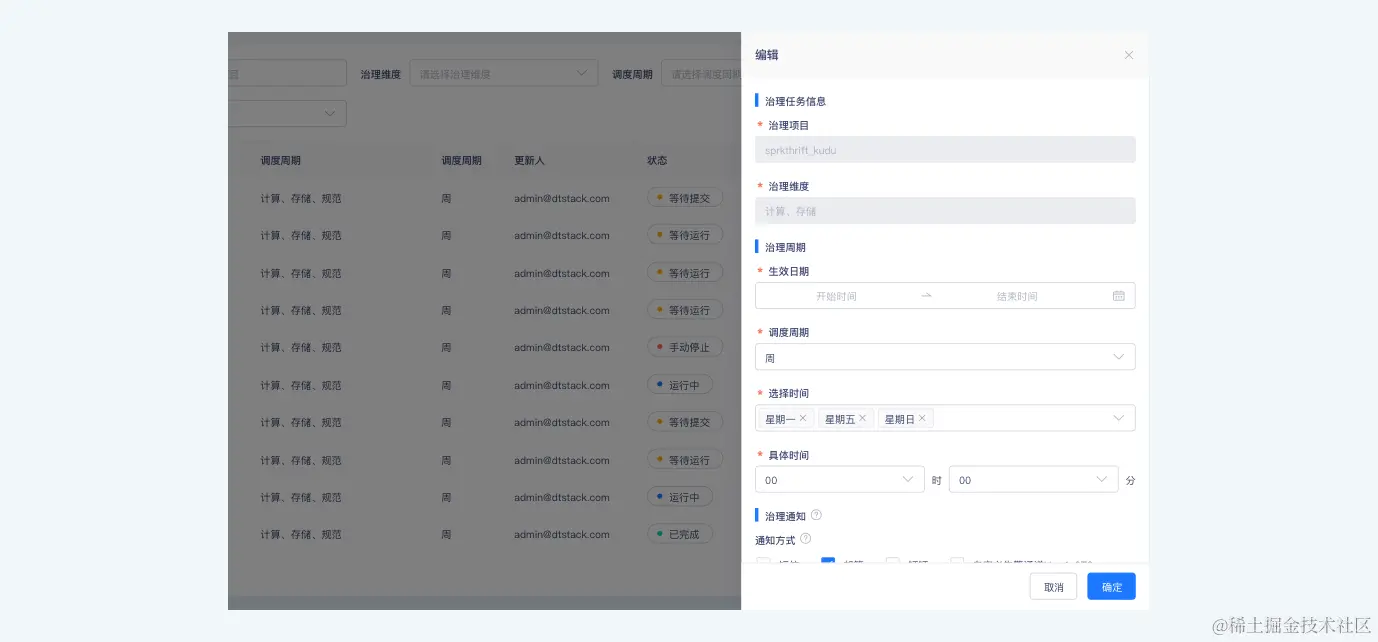Click the 已完成 status tag in background table
1378x642 pixels.
pos(680,535)
